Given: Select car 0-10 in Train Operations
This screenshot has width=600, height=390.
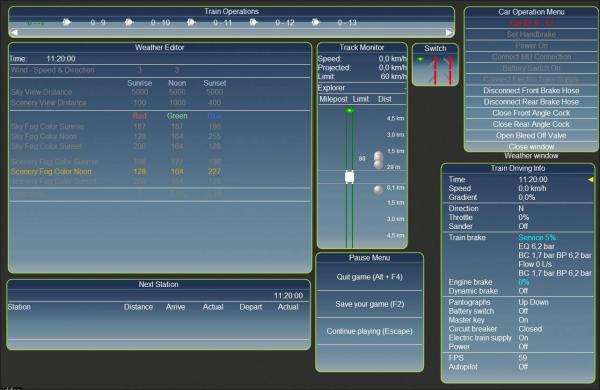Looking at the screenshot, I should 160,23.
